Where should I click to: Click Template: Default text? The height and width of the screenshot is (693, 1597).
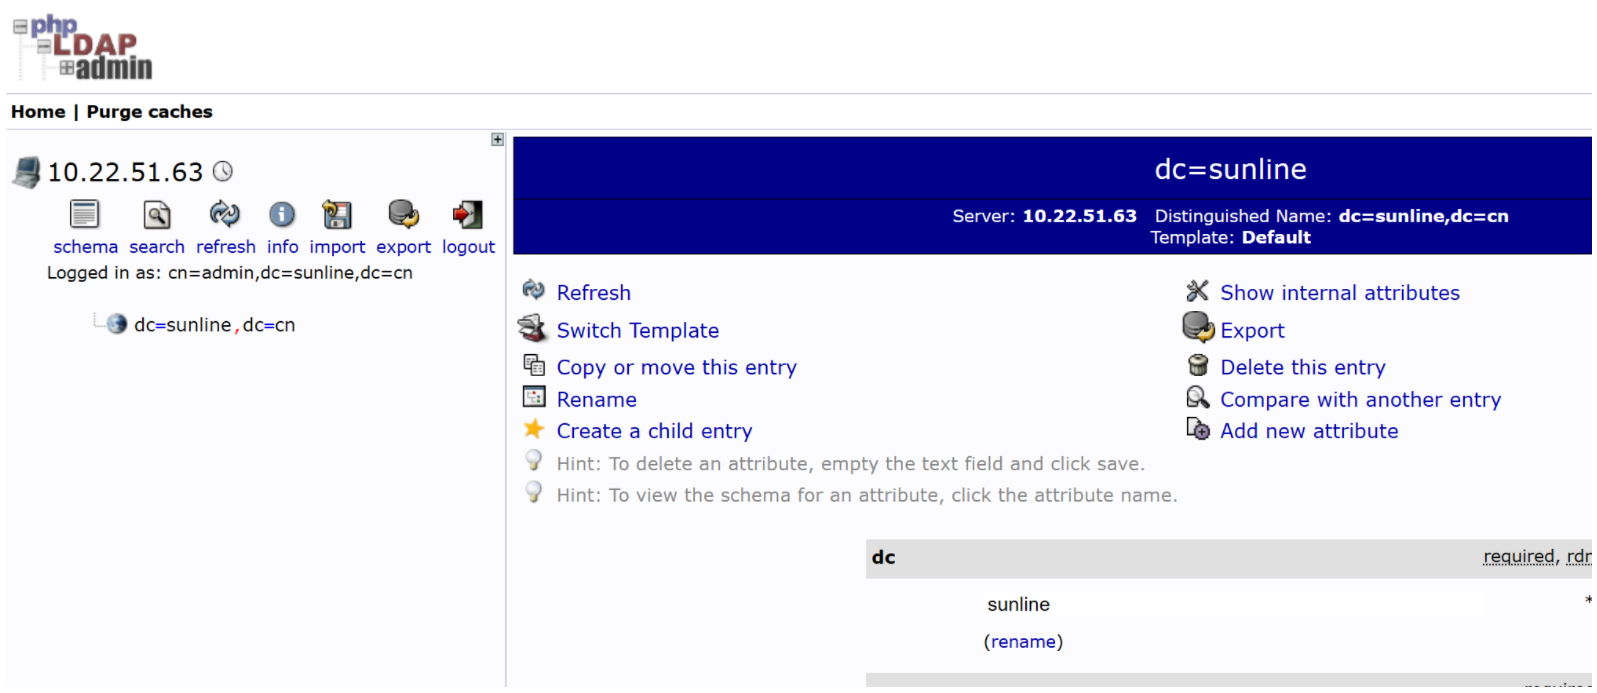tap(1230, 238)
